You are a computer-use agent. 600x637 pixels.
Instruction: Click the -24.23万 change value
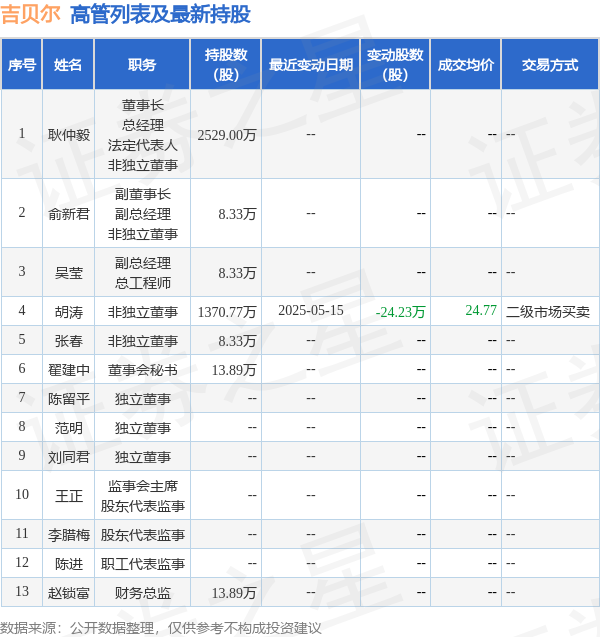pos(401,312)
